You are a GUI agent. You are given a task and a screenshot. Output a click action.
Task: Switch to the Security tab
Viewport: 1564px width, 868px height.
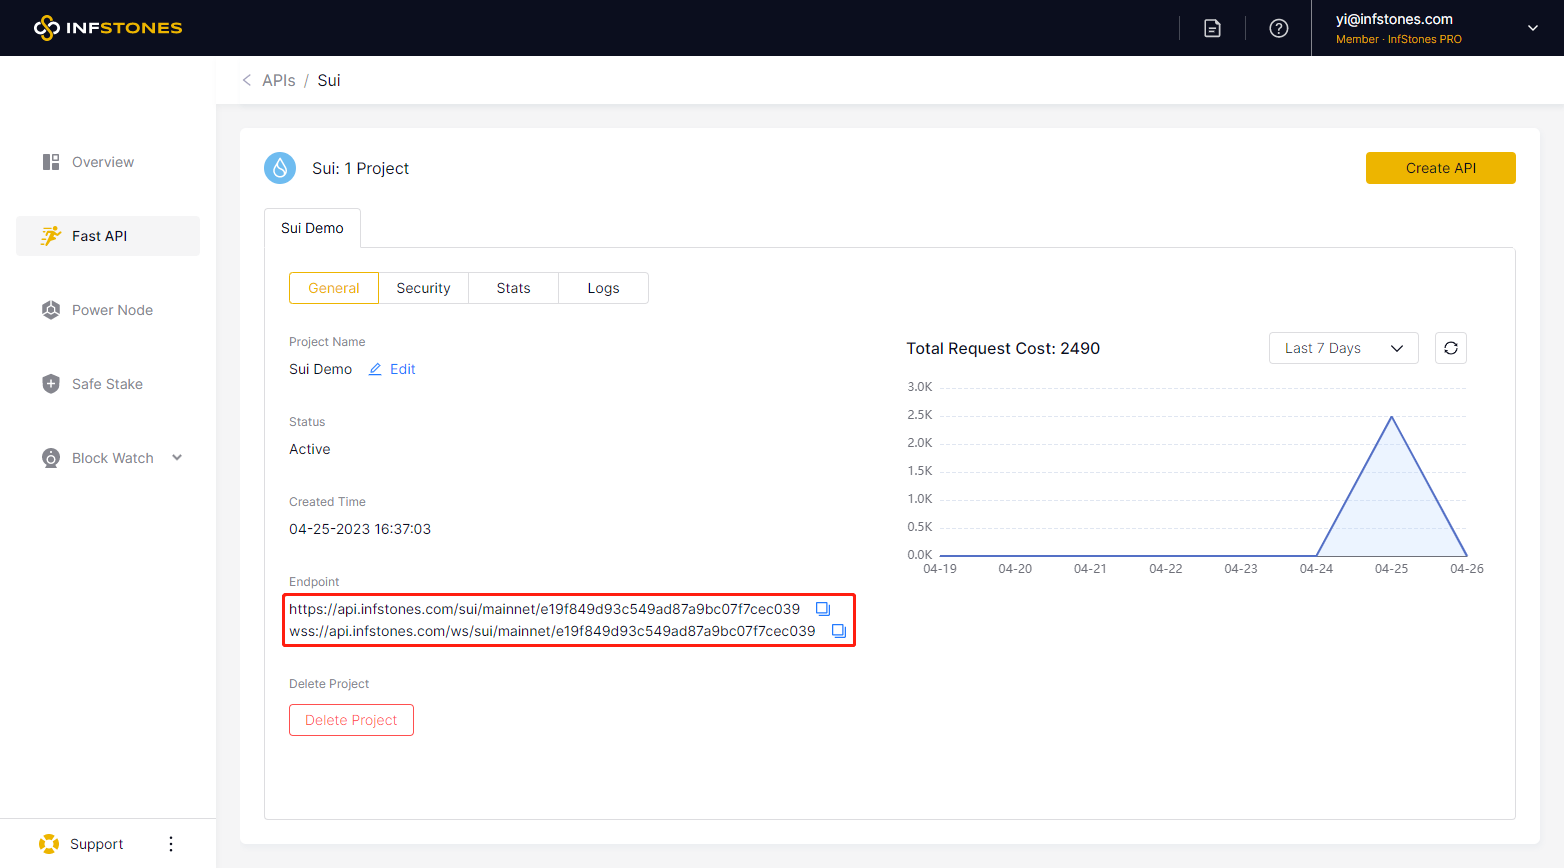click(424, 288)
